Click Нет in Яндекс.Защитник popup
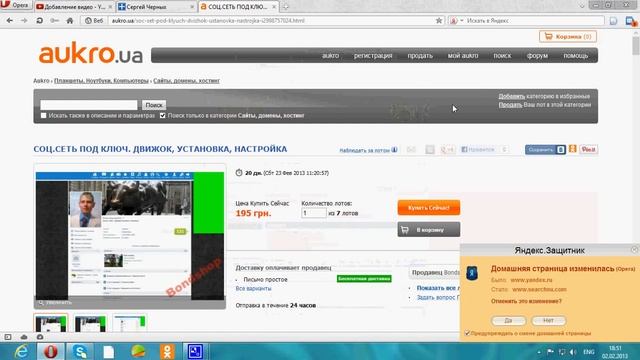 pos(549,321)
